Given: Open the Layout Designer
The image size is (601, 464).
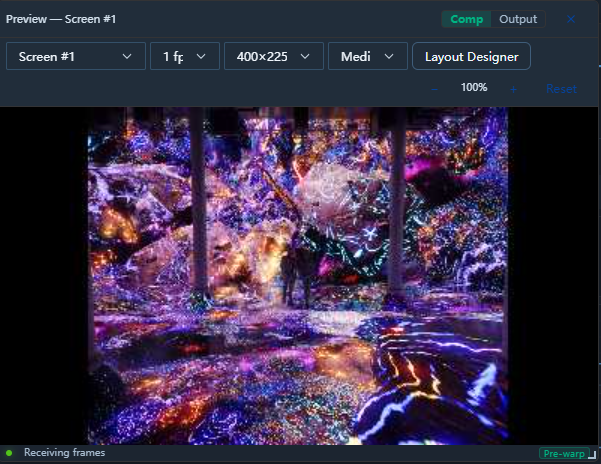Looking at the screenshot, I should pyautogui.click(x=471, y=56).
